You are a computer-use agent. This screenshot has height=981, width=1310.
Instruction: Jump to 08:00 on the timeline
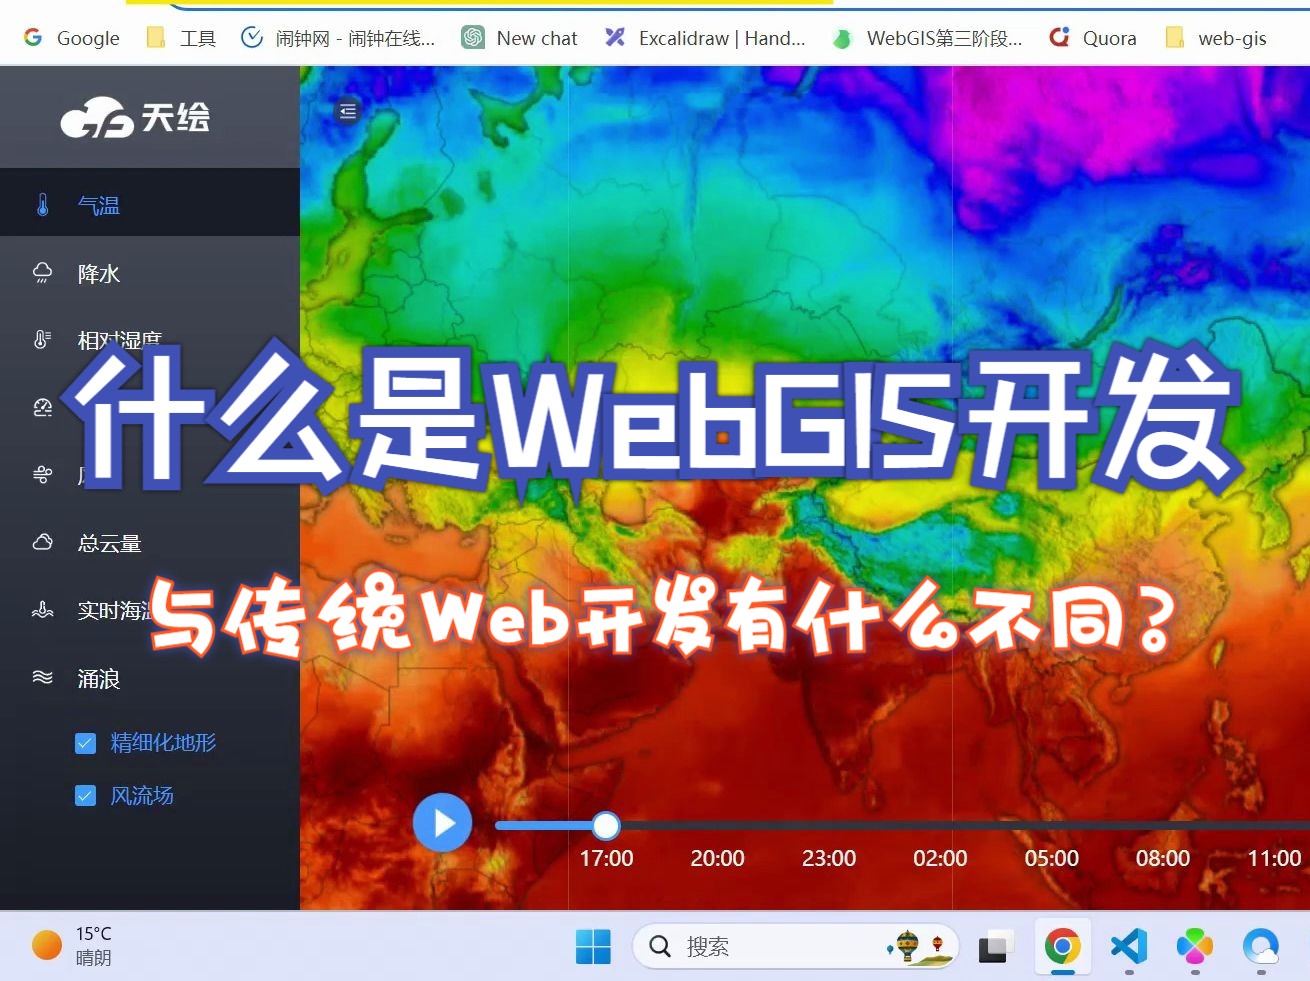(x=1163, y=858)
